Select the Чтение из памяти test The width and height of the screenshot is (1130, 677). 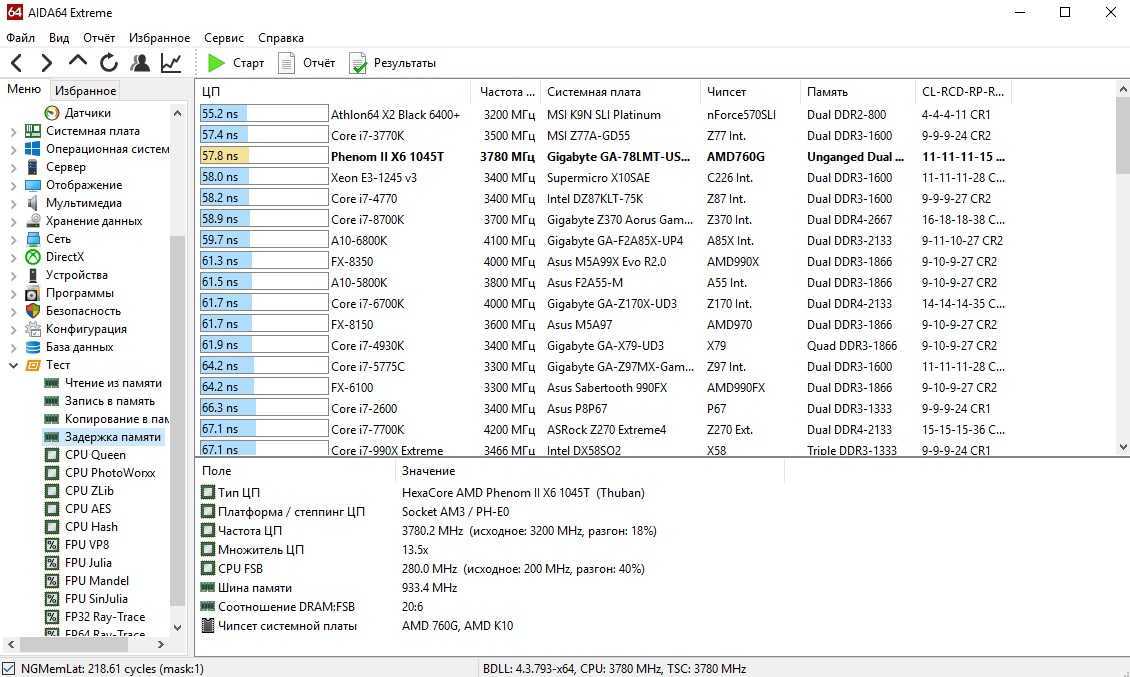(x=113, y=383)
